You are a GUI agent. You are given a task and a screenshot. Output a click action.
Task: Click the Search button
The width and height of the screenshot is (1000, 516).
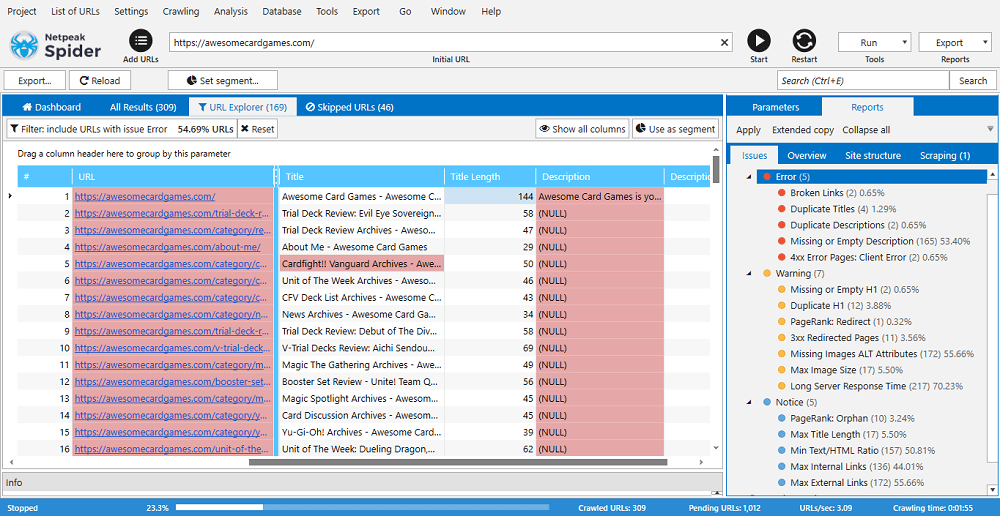pos(973,80)
